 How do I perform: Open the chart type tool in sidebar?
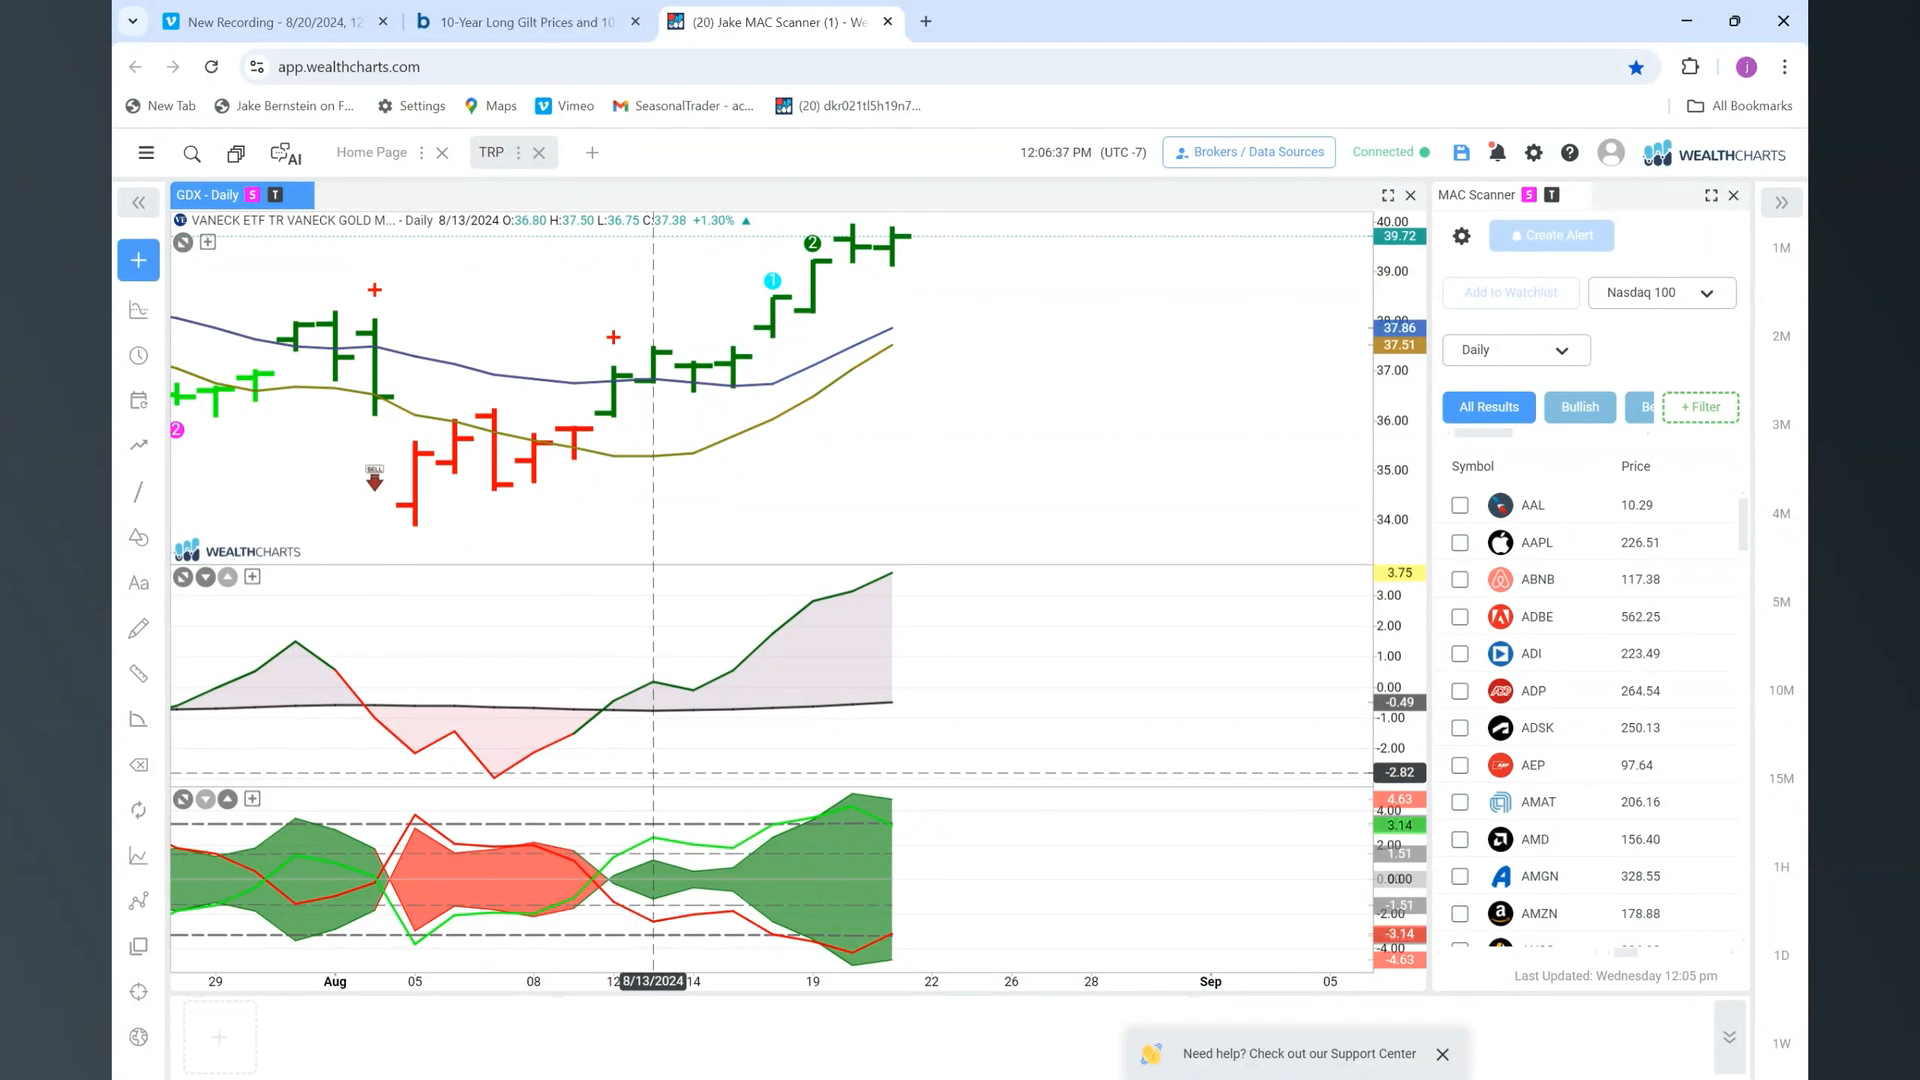point(139,310)
